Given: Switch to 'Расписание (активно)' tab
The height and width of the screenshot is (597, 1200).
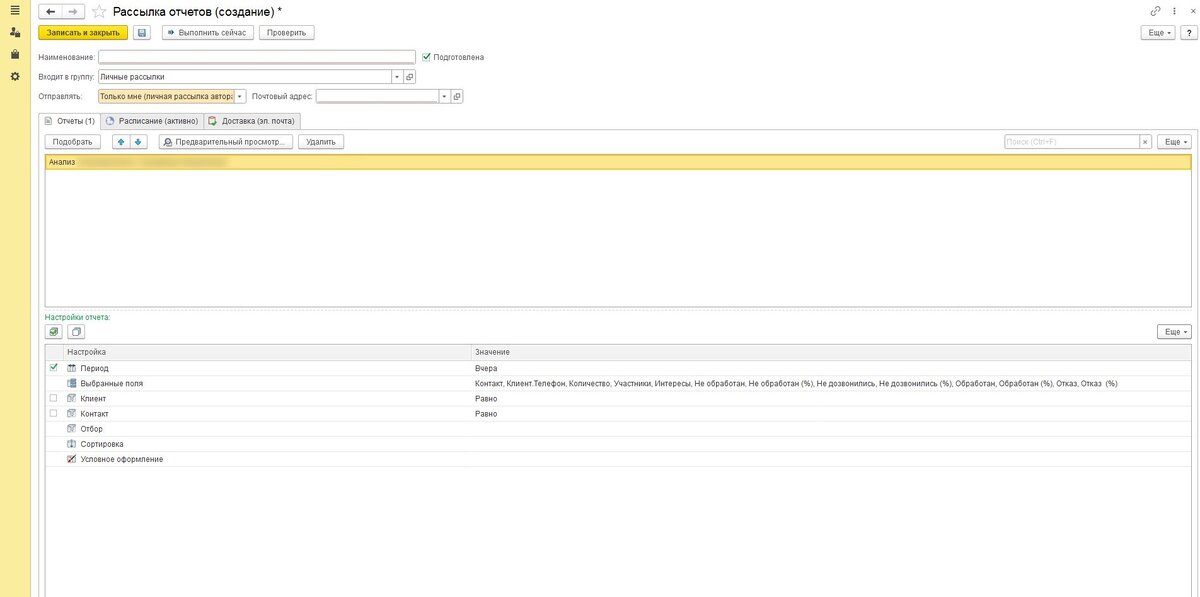Looking at the screenshot, I should pos(152,121).
